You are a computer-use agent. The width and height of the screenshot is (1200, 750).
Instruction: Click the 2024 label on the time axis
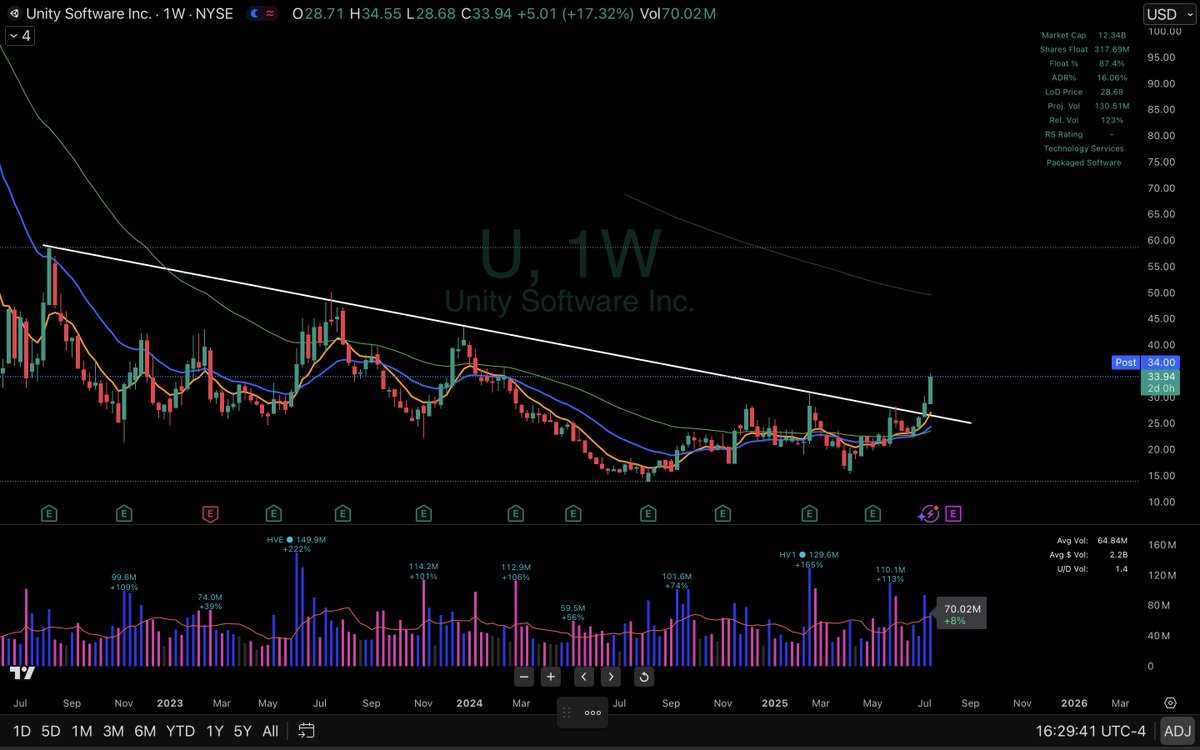470,703
